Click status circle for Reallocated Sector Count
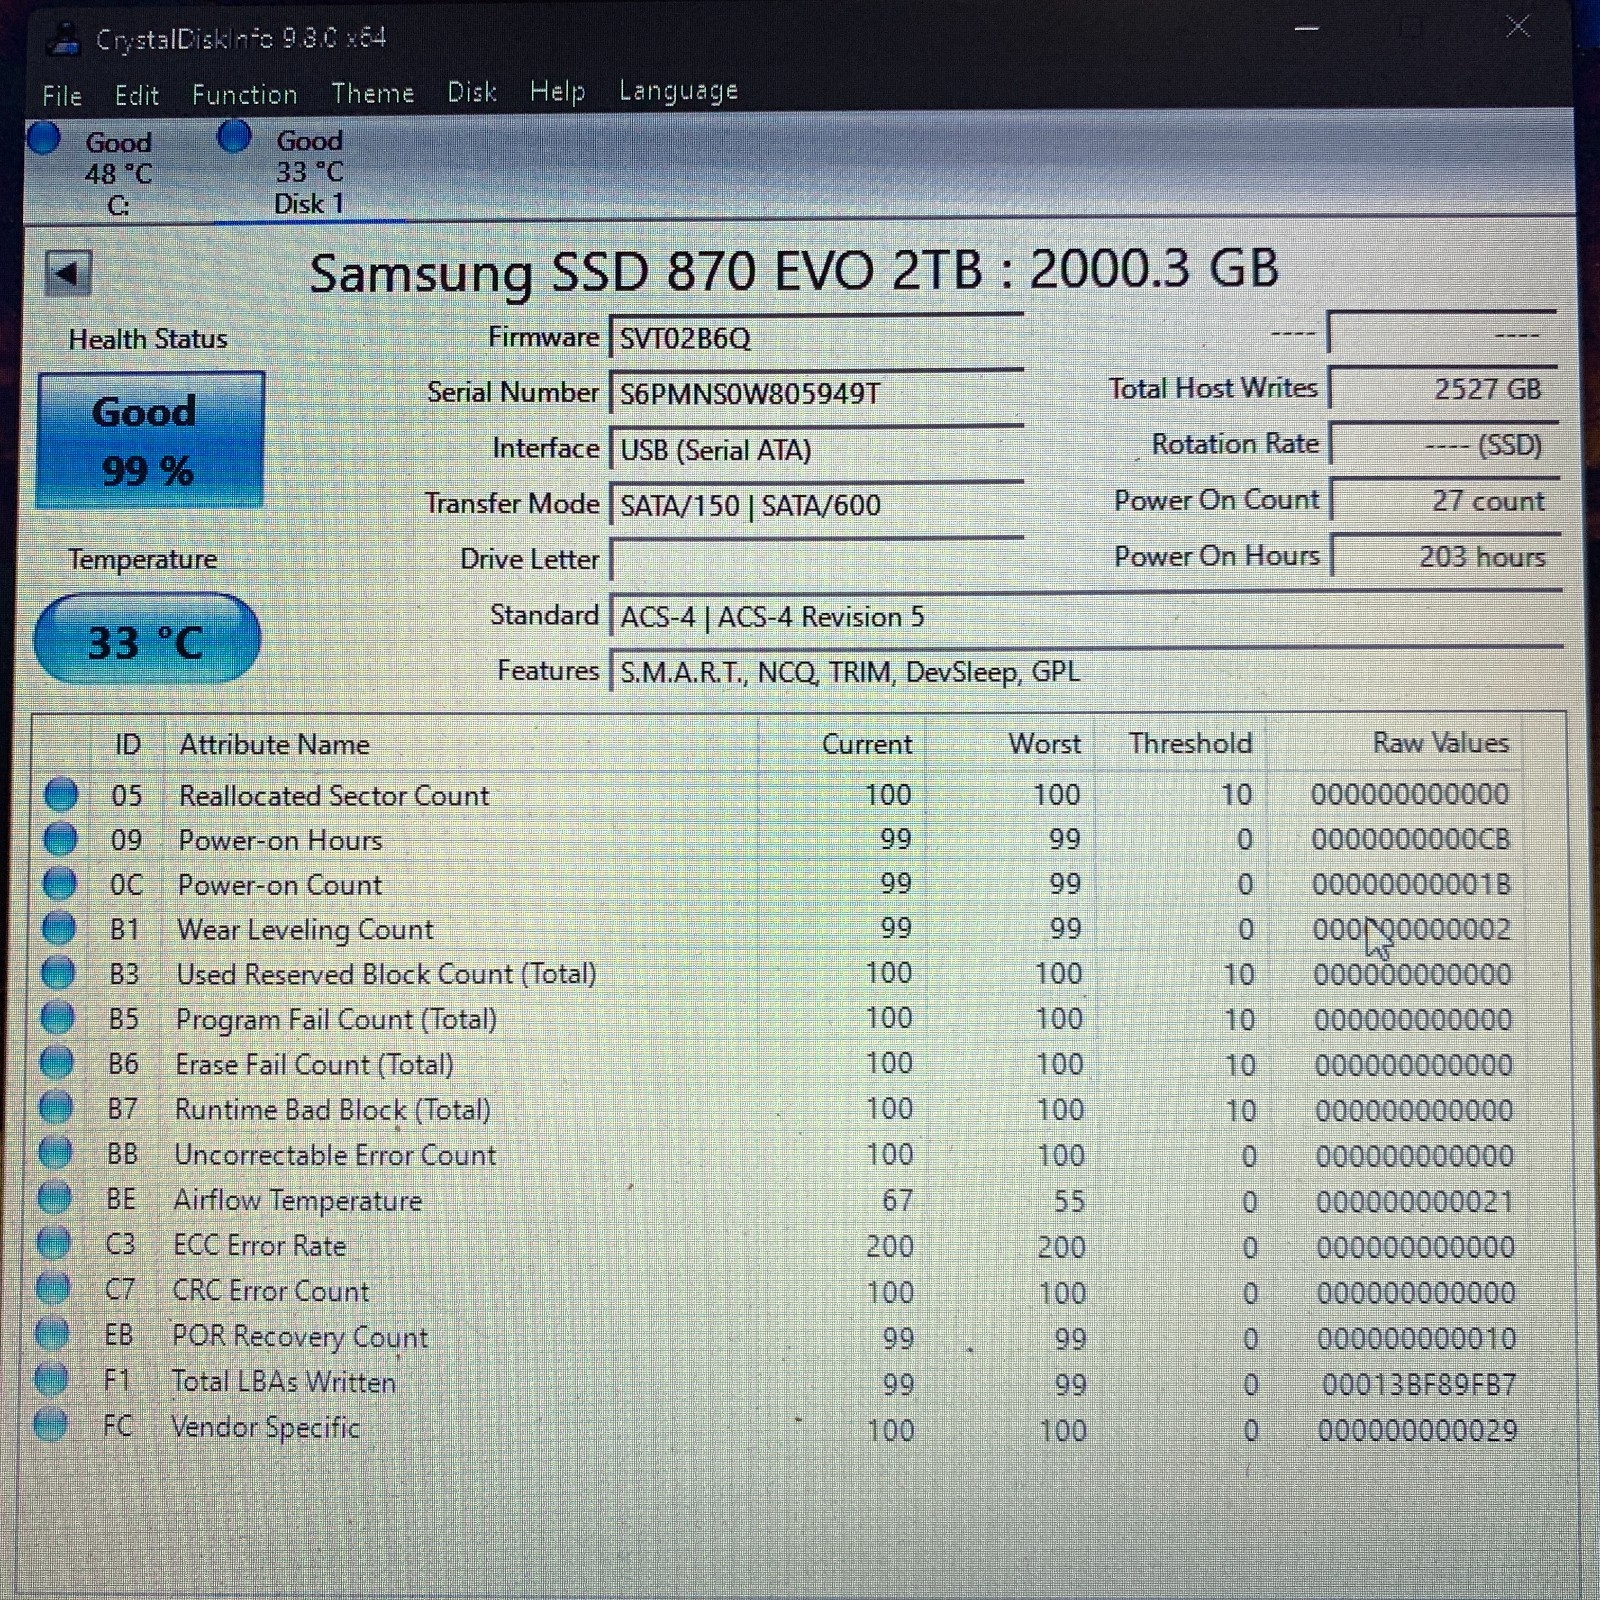Image resolution: width=1600 pixels, height=1600 pixels. [61, 794]
